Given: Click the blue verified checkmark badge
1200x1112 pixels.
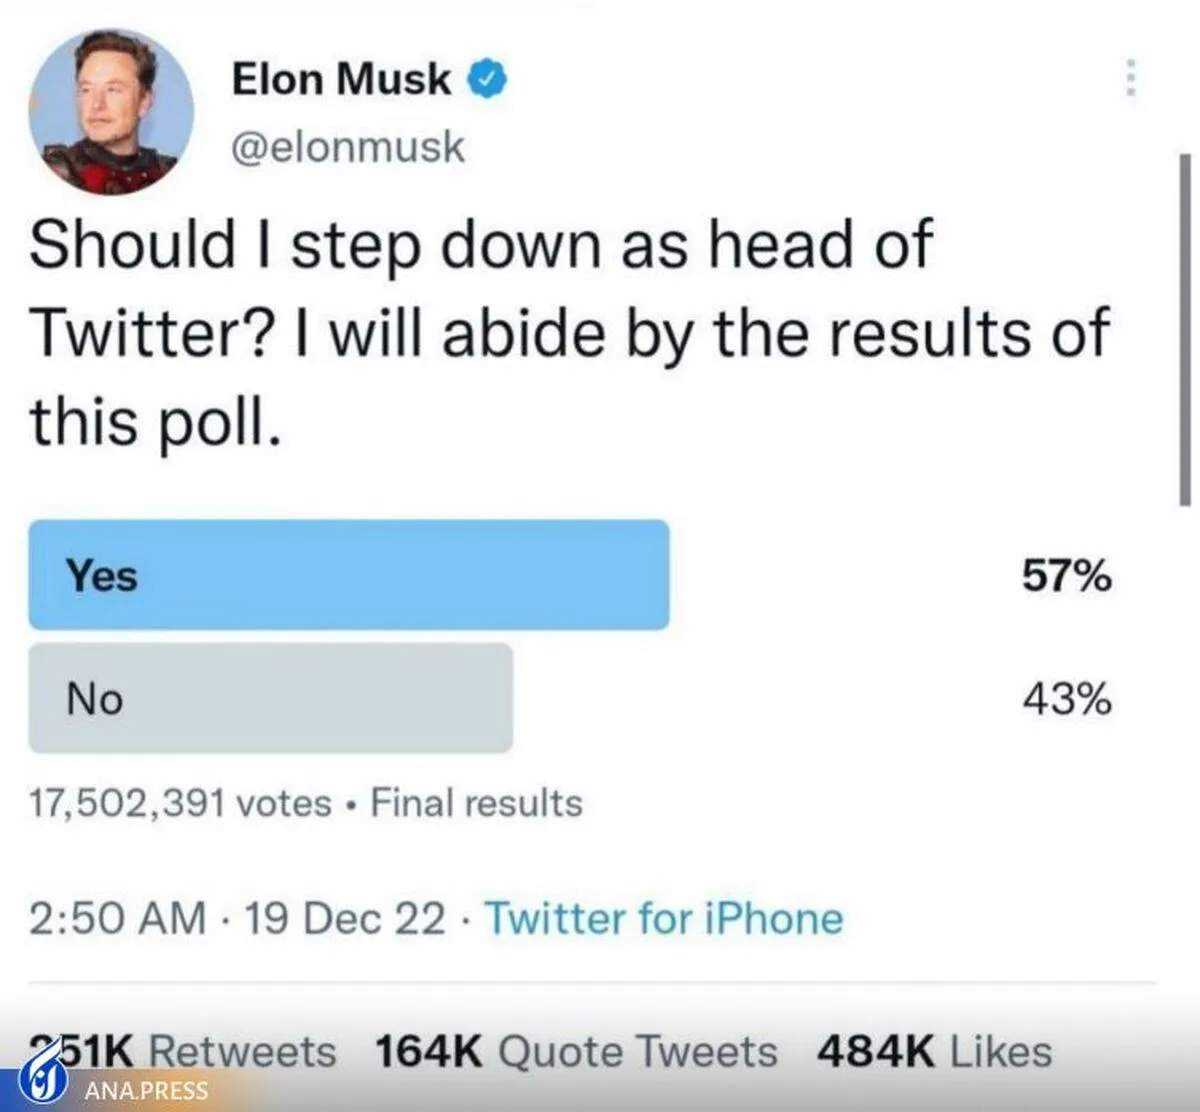Looking at the screenshot, I should click(489, 79).
